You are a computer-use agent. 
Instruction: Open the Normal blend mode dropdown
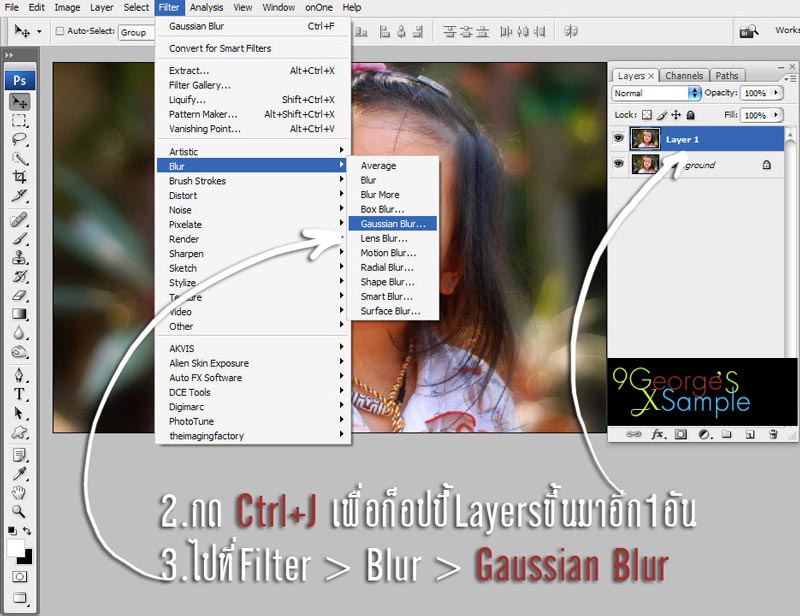[x=656, y=93]
